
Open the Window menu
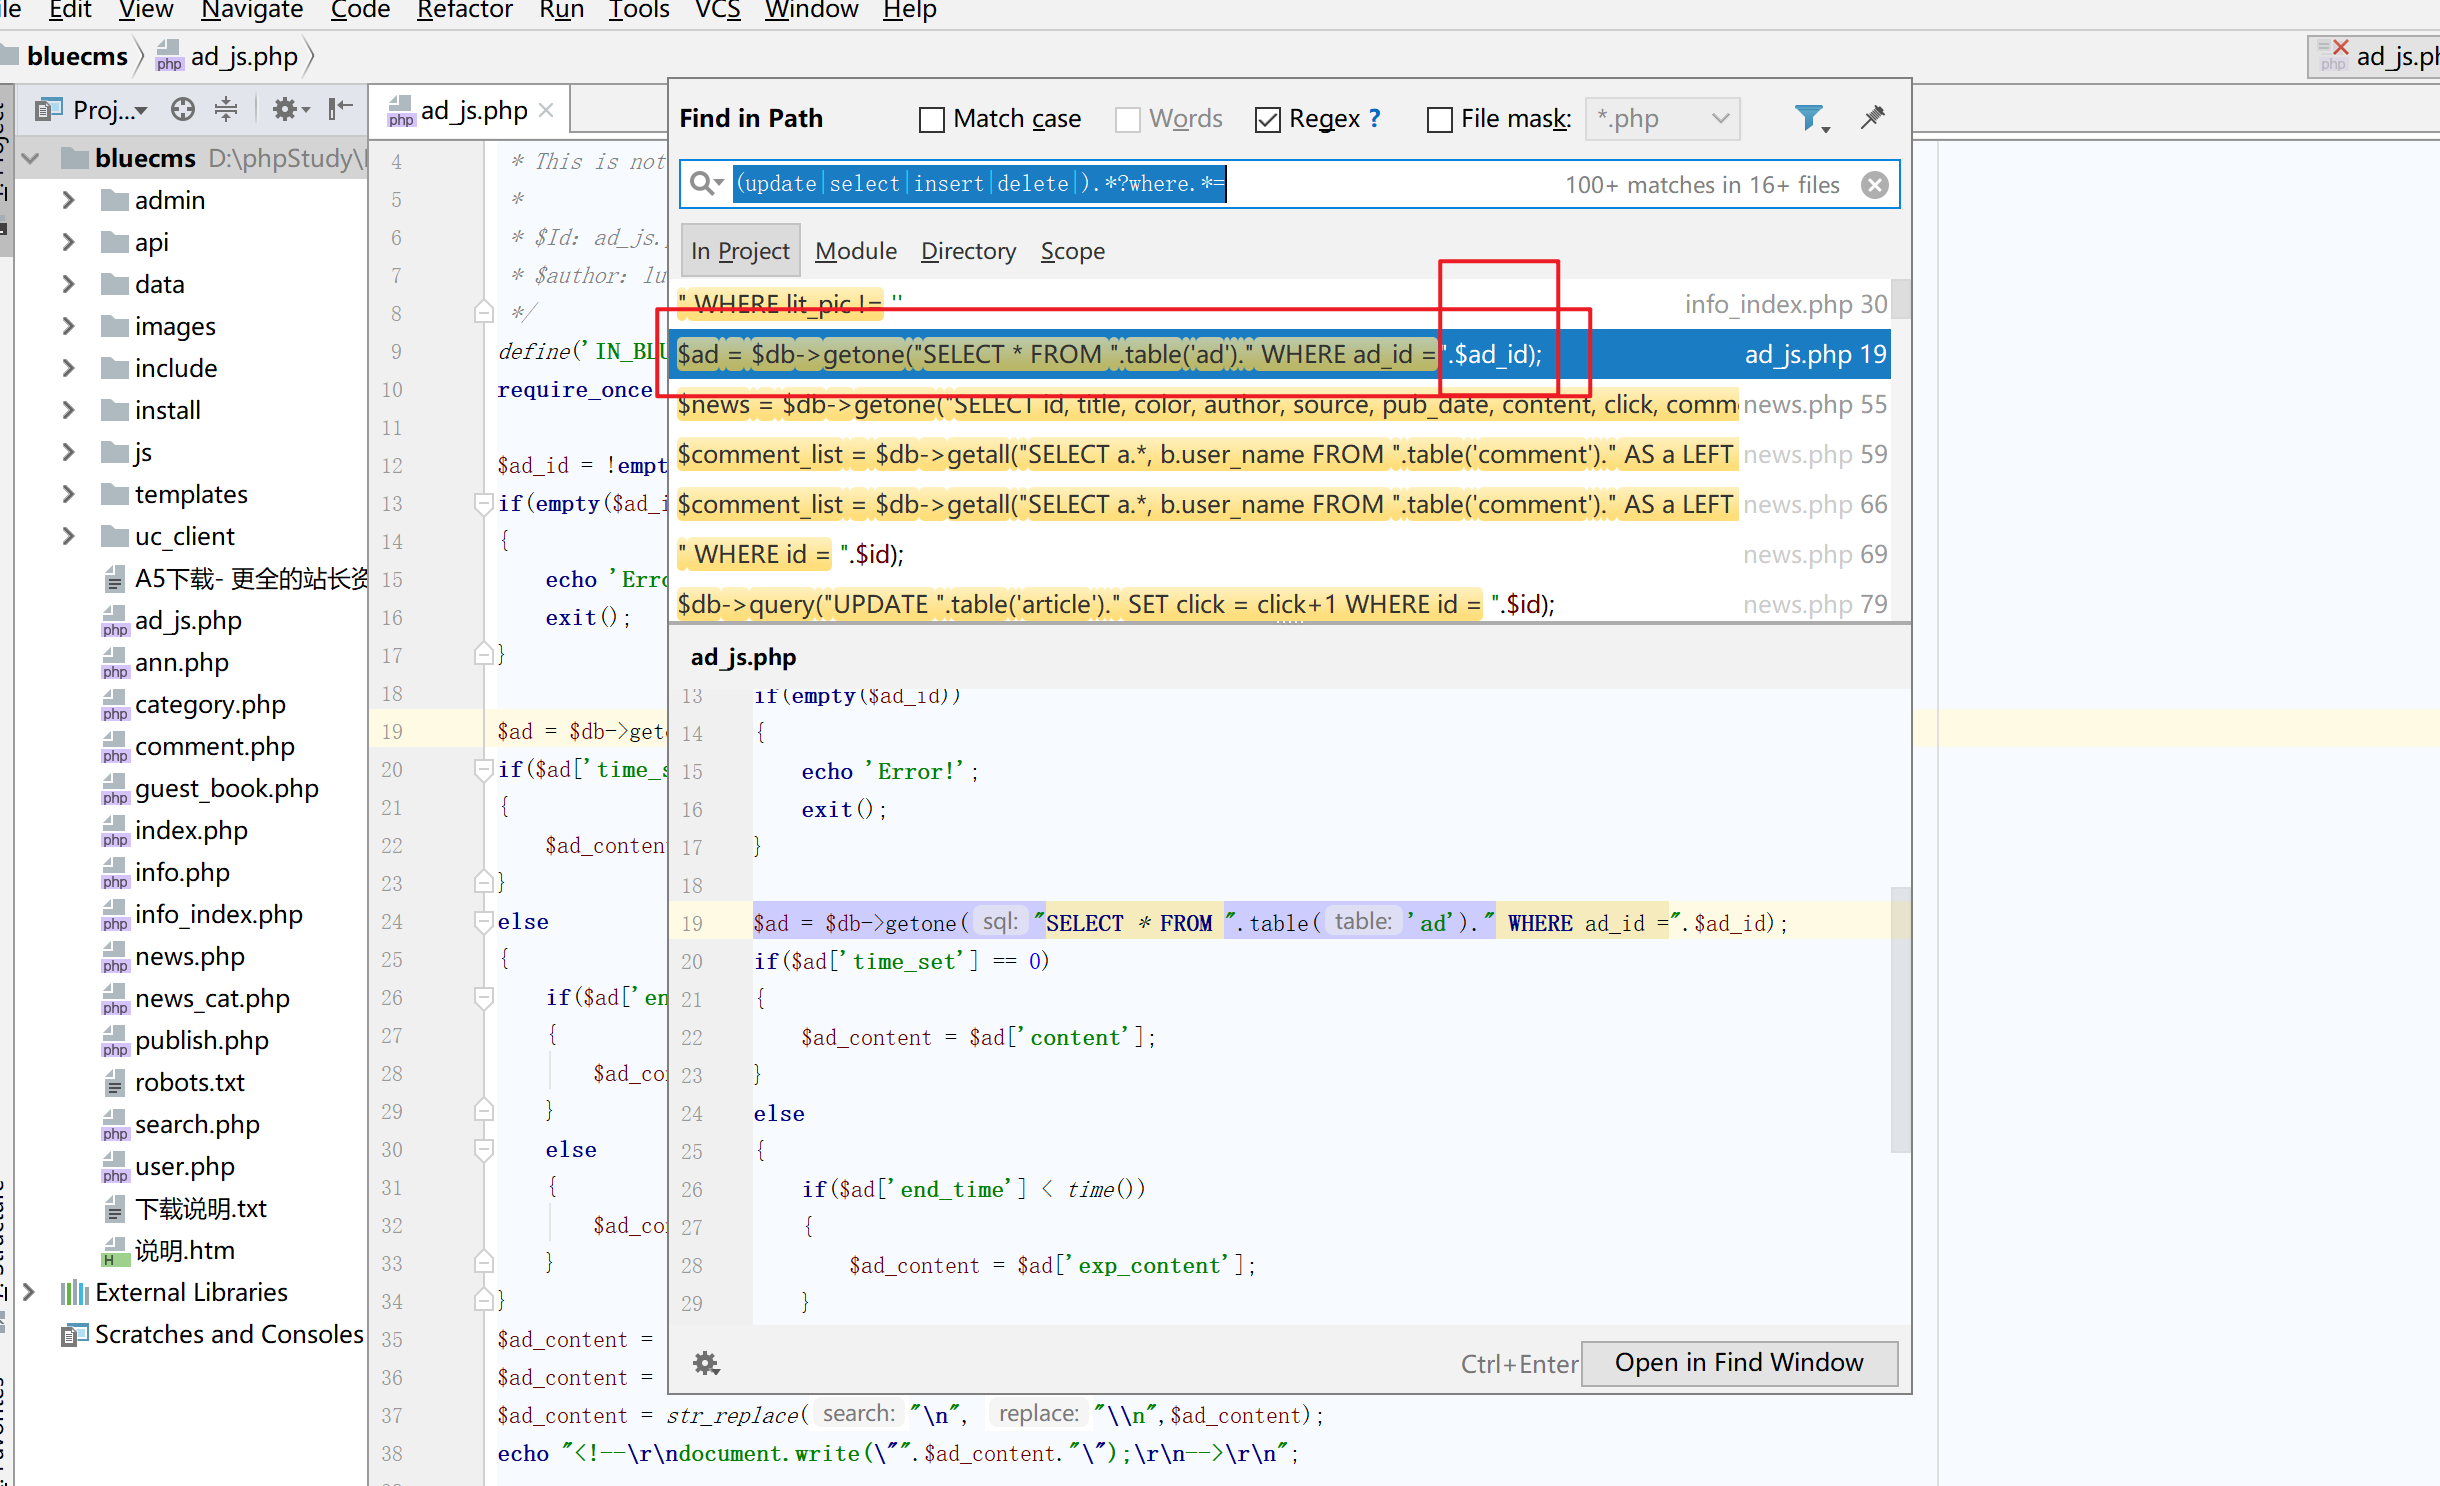(x=811, y=10)
